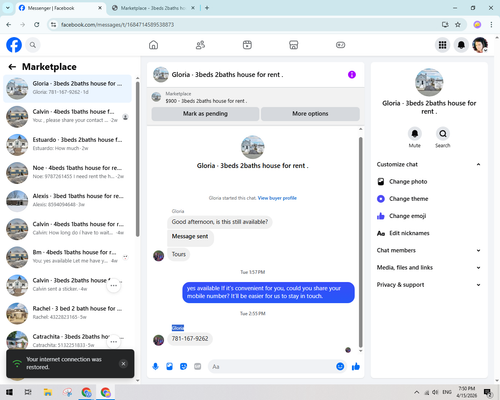The width and height of the screenshot is (500, 400).
Task: Click Change emoji option
Action: 429,216
